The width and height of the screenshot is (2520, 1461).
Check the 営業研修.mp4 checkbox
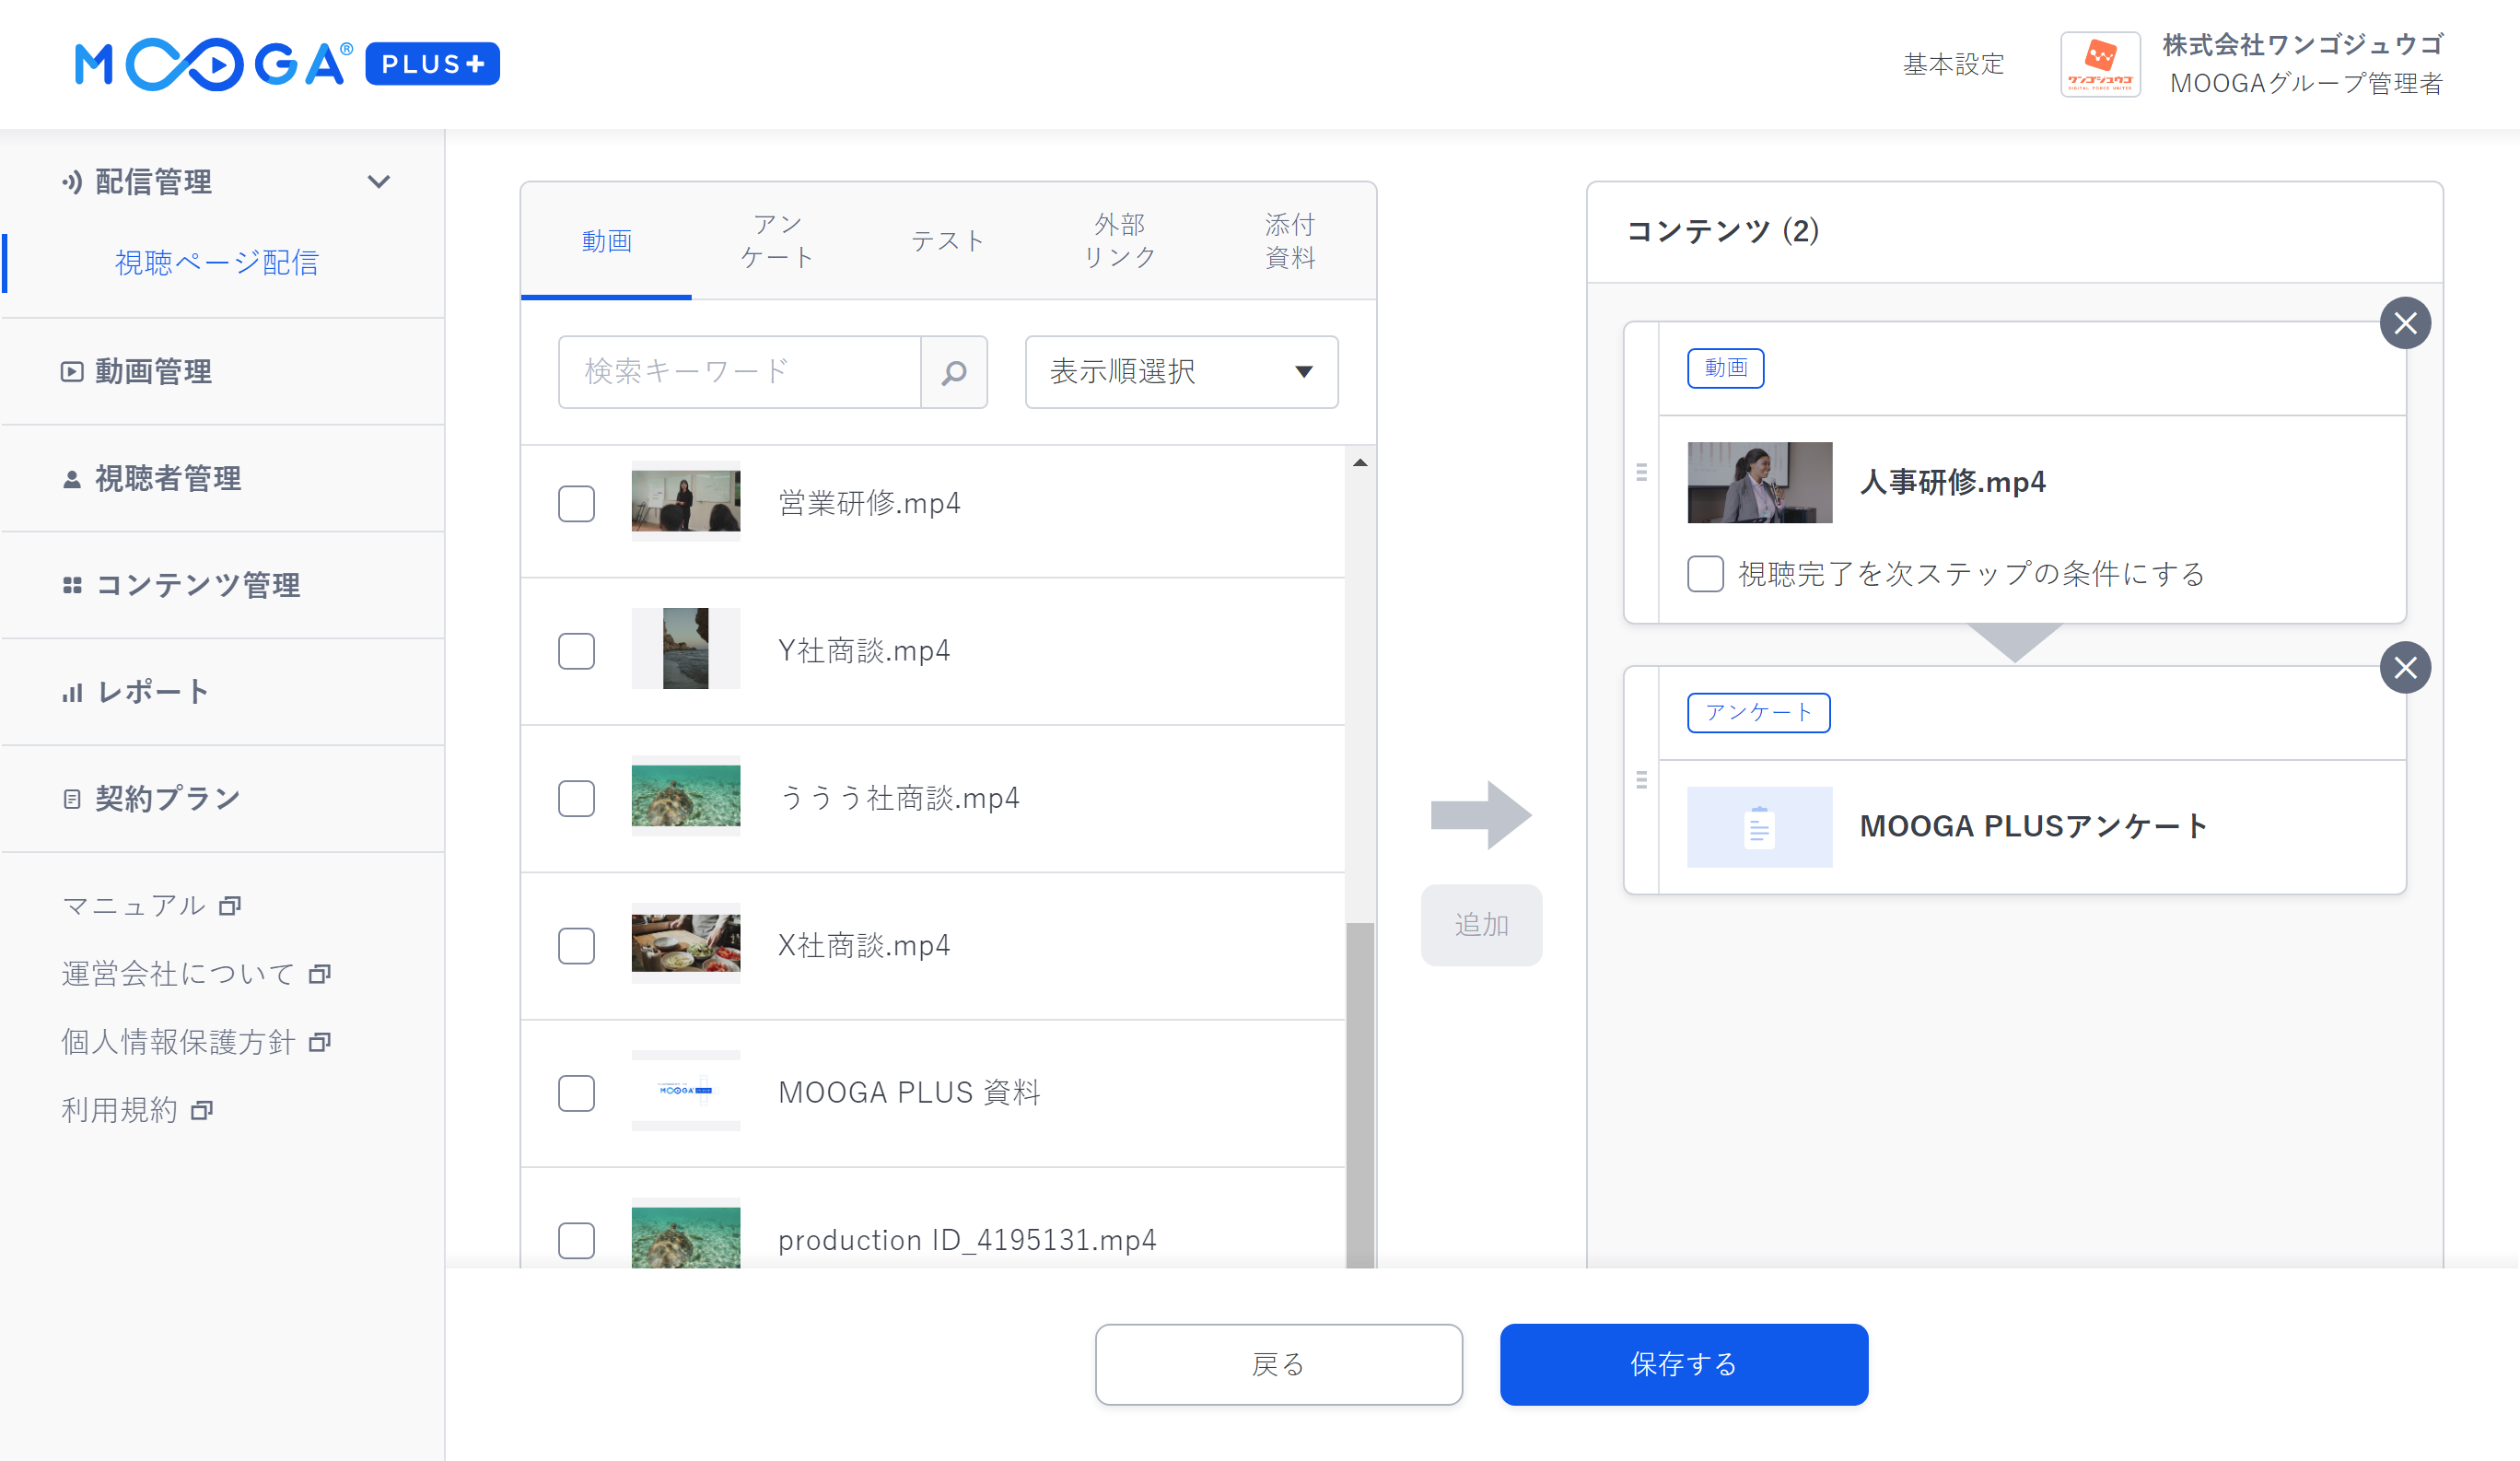576,504
